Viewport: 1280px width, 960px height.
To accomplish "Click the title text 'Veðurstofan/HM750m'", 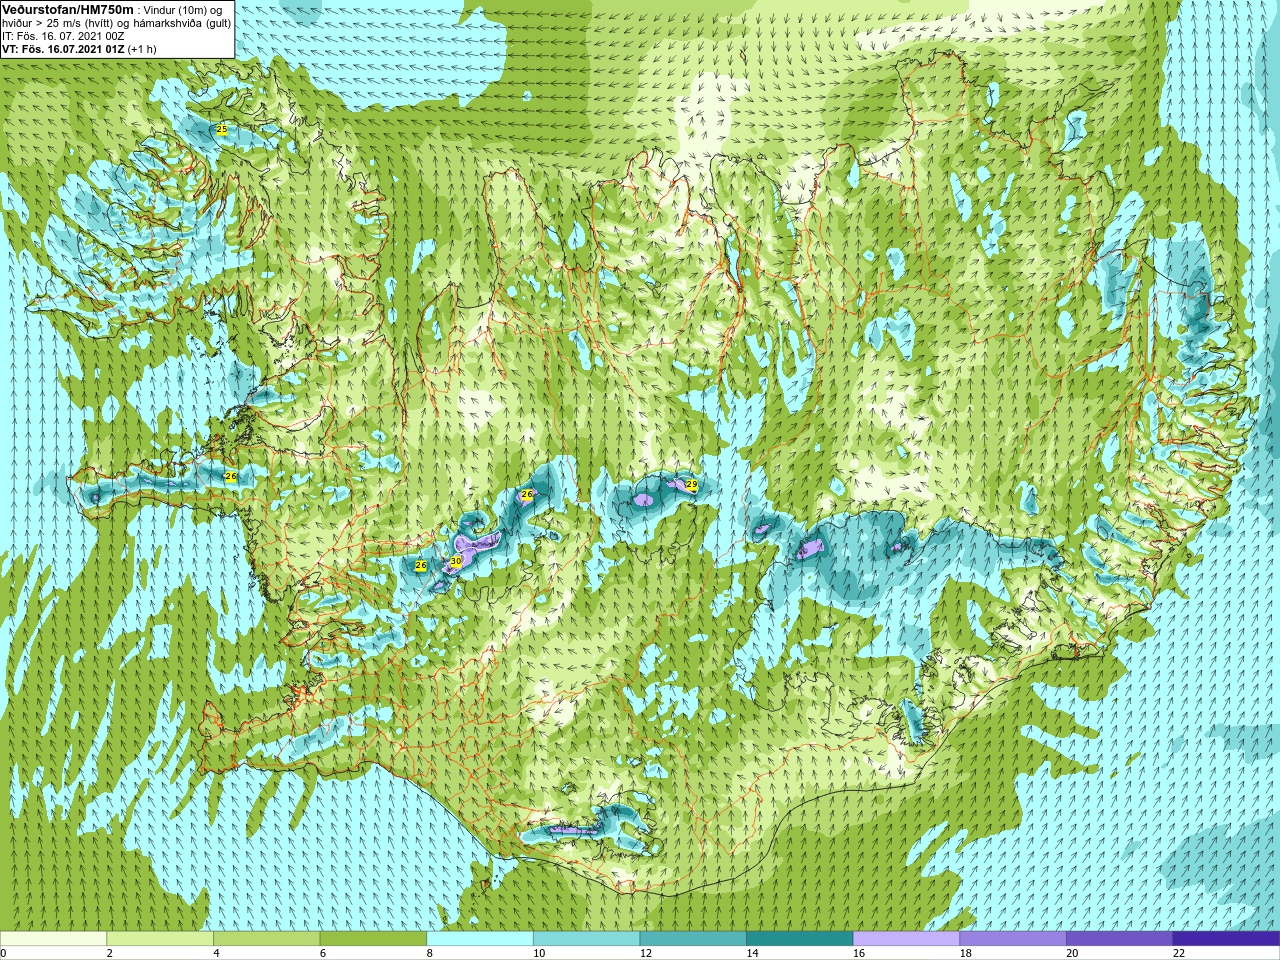I will [67, 9].
